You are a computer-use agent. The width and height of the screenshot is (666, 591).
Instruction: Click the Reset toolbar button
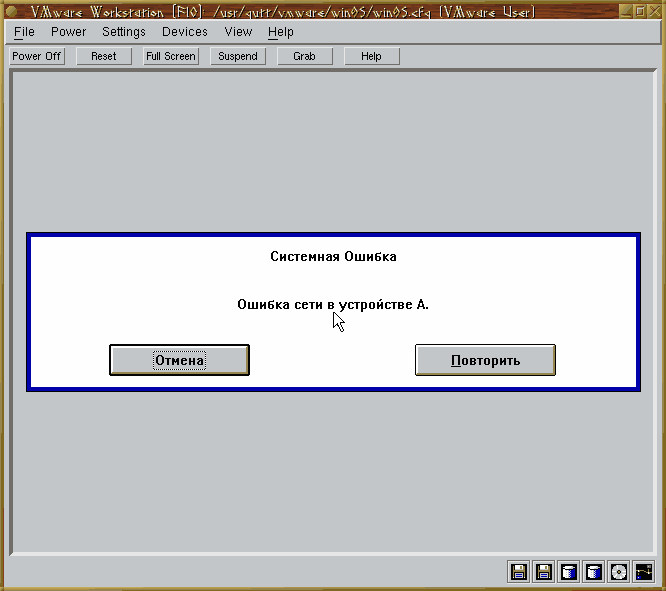tap(104, 56)
